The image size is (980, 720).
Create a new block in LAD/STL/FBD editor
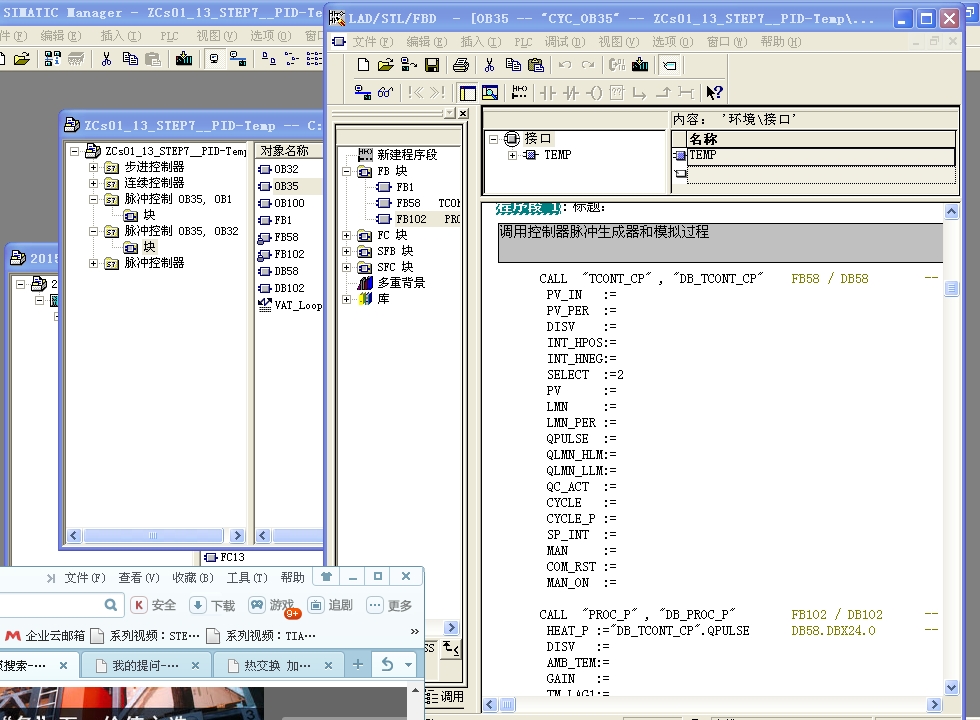point(363,65)
